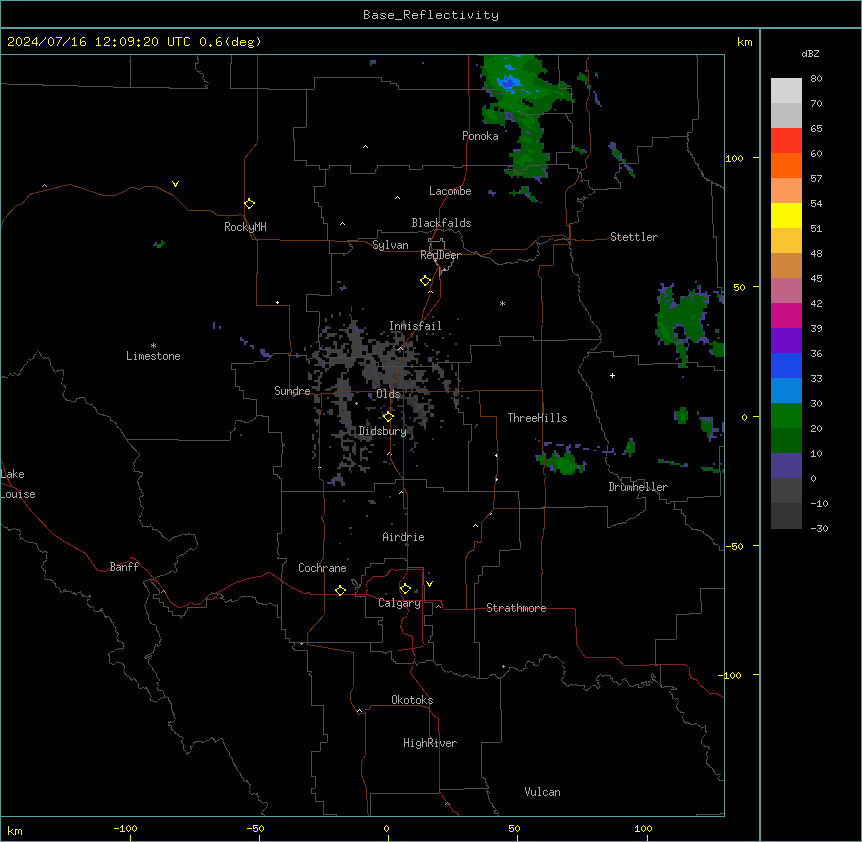Click the asterisk marker above Limestone label
862x842 pixels.
(153, 345)
